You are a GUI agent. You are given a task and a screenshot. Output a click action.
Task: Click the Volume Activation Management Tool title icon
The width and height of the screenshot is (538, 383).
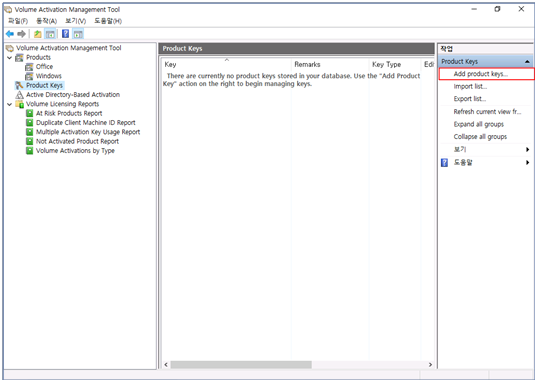click(8, 9)
